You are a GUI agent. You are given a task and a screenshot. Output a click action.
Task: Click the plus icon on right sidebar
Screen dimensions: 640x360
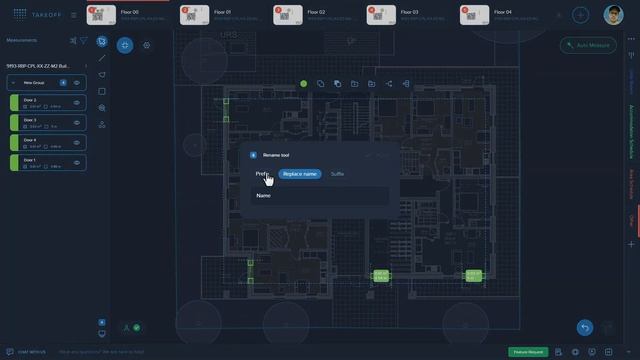pyautogui.click(x=631, y=244)
